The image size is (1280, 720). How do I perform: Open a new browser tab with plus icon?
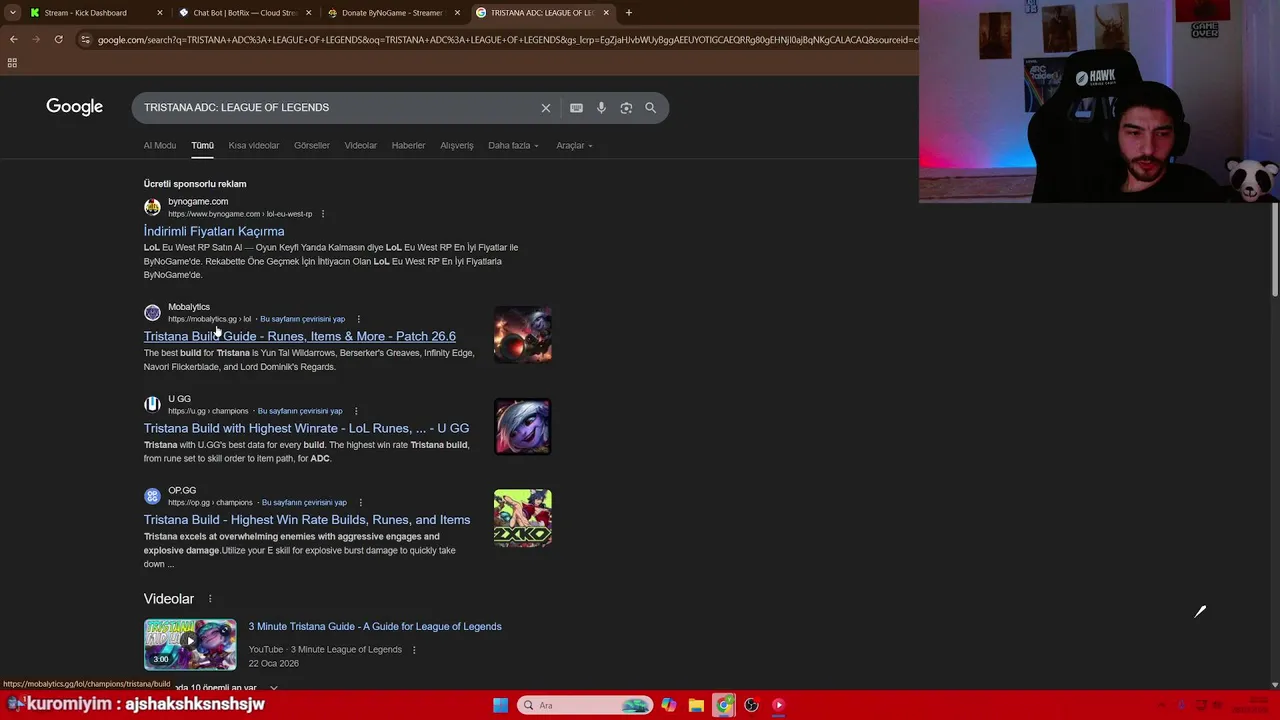[x=628, y=13]
